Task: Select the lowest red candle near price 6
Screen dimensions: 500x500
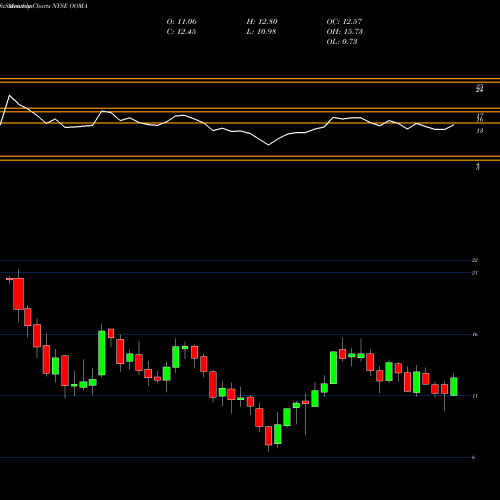Action: tap(268, 436)
